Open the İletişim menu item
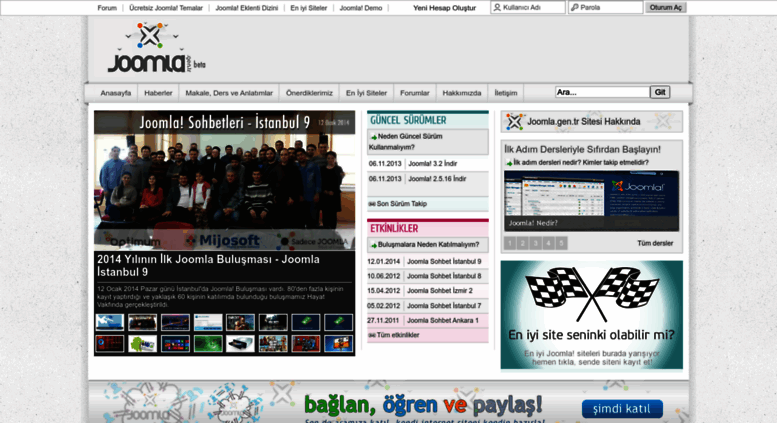The height and width of the screenshot is (423, 777). point(506,93)
